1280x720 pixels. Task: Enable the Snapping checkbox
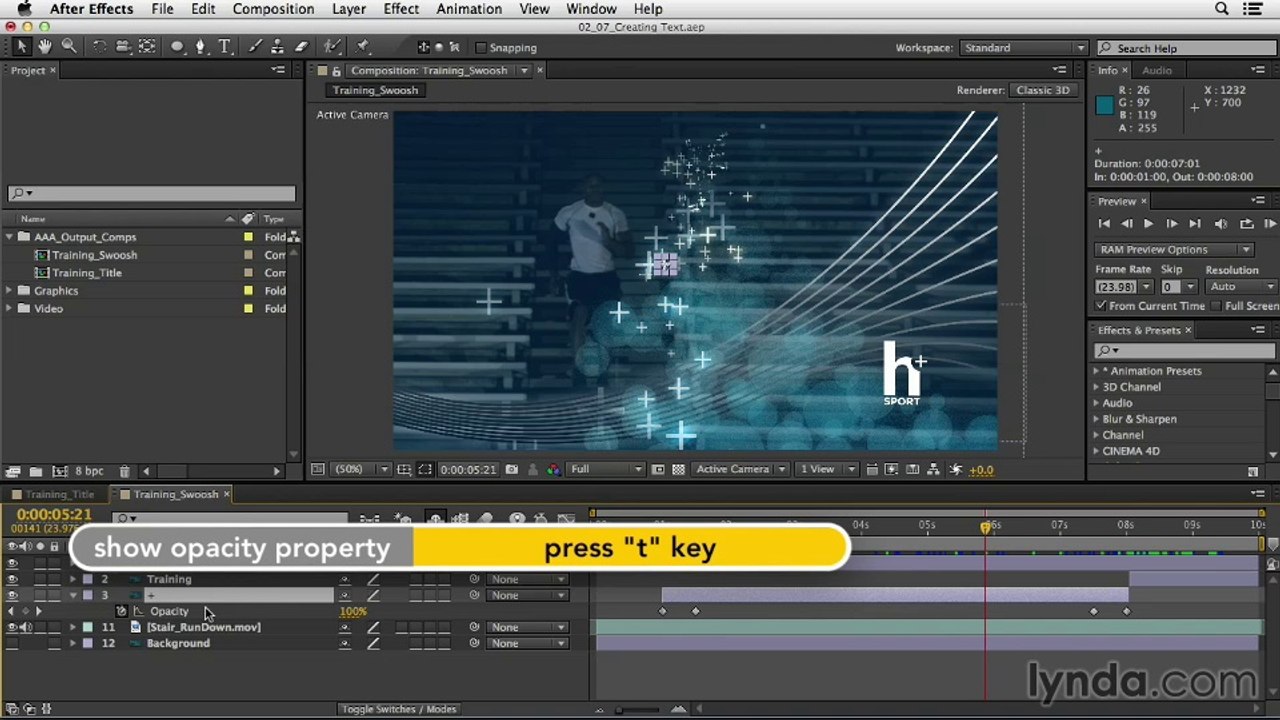pos(481,47)
